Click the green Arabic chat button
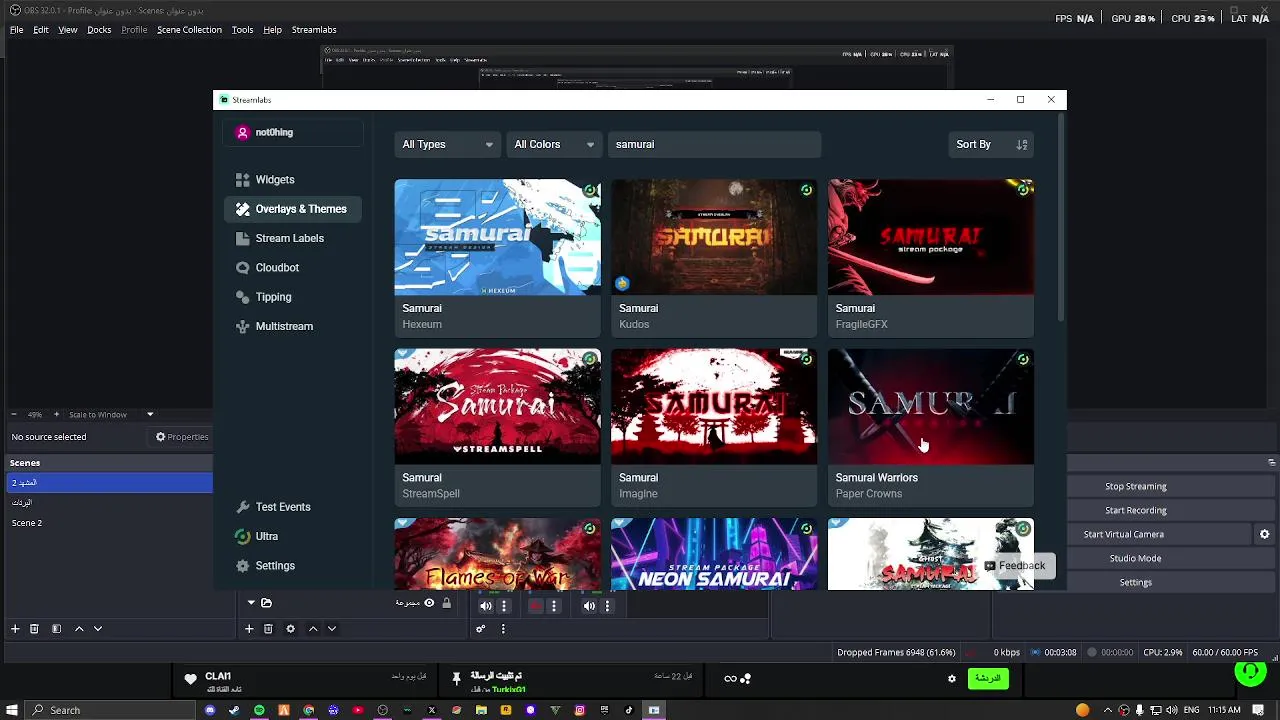This screenshot has height=720, width=1280. (988, 678)
